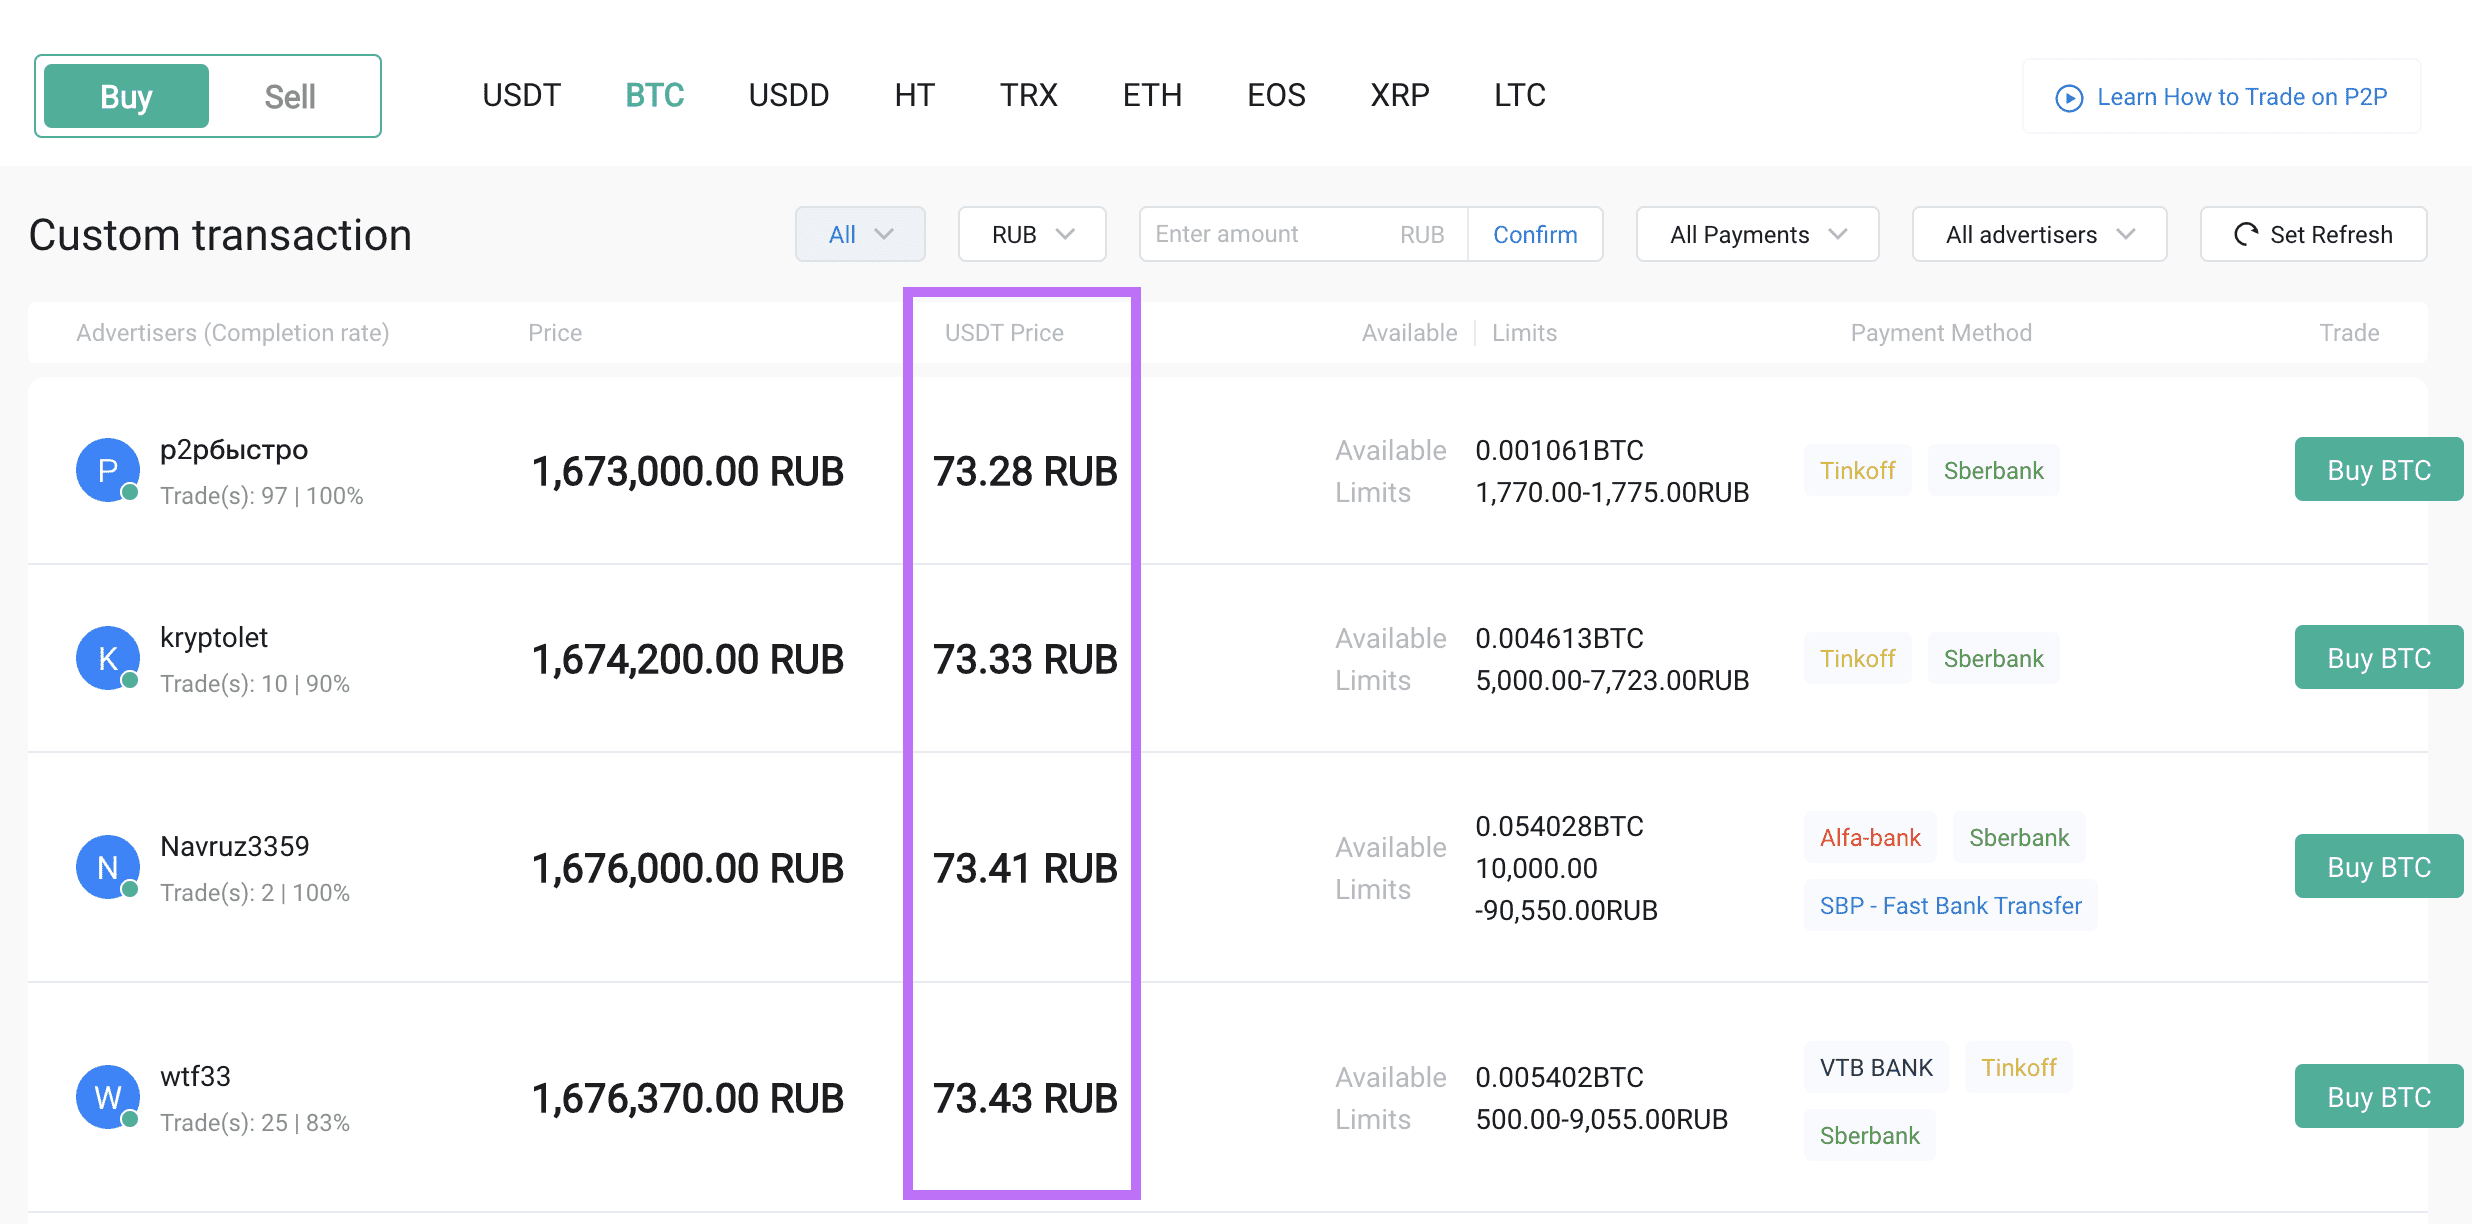This screenshot has width=2472, height=1224.
Task: Open advertiser p2pбыстро profile name
Action: pos(234,450)
